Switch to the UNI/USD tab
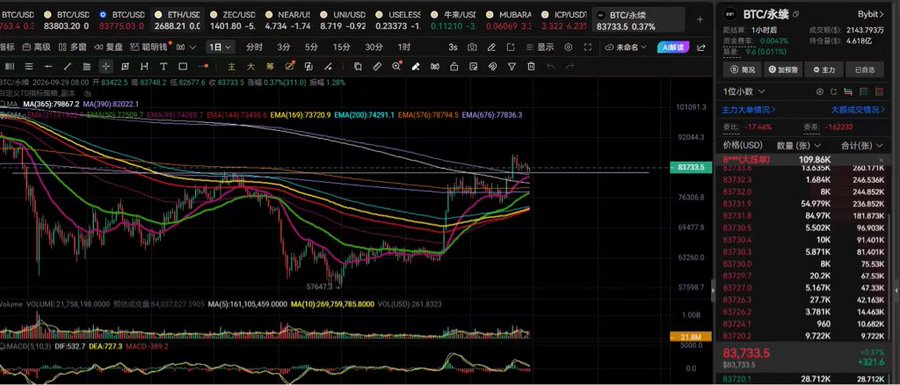 [x=343, y=20]
